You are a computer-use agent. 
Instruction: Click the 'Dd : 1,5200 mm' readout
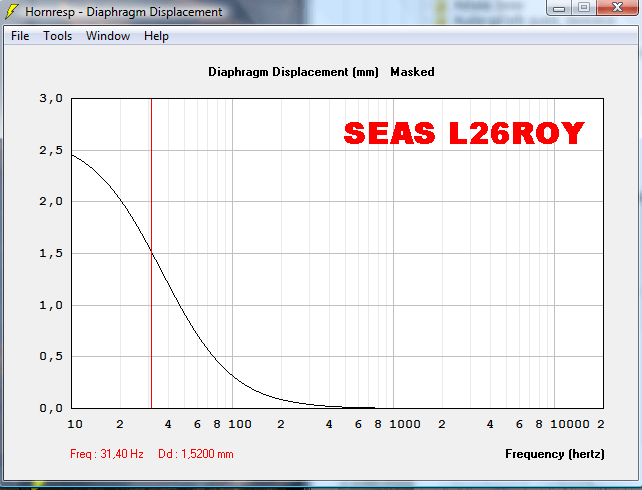196,454
